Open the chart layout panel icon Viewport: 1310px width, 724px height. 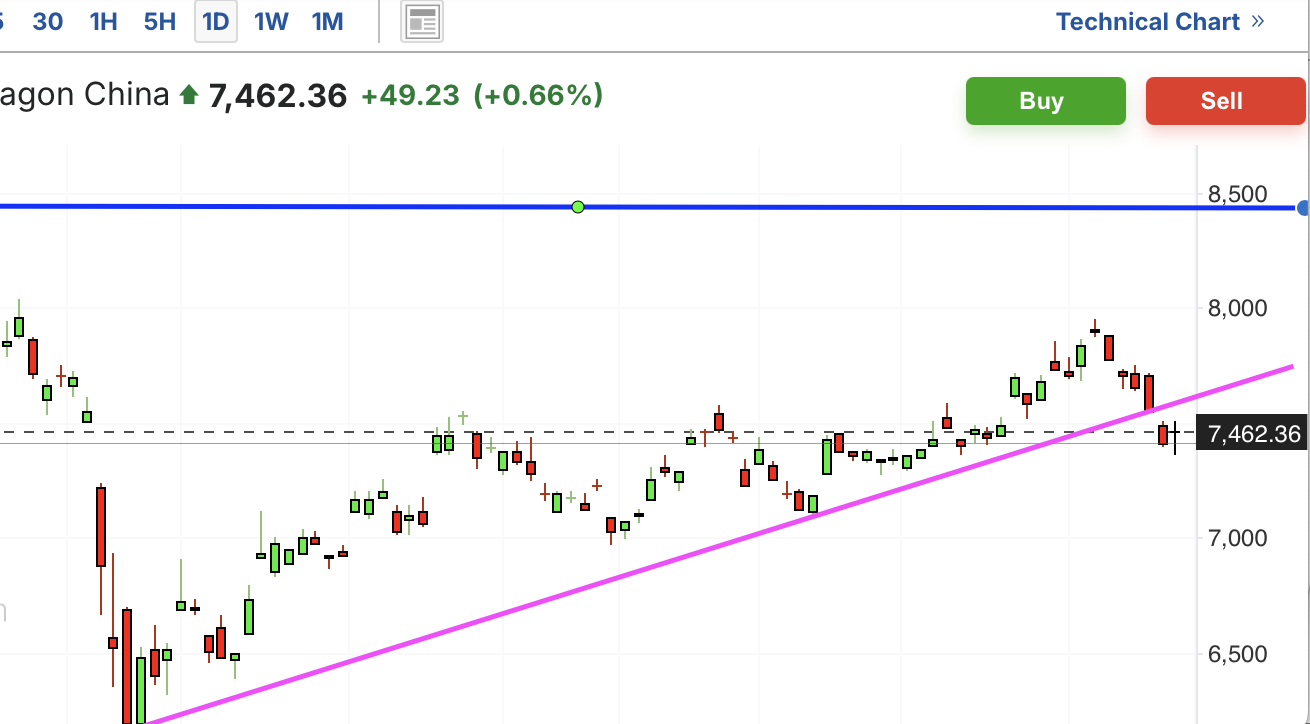(422, 22)
